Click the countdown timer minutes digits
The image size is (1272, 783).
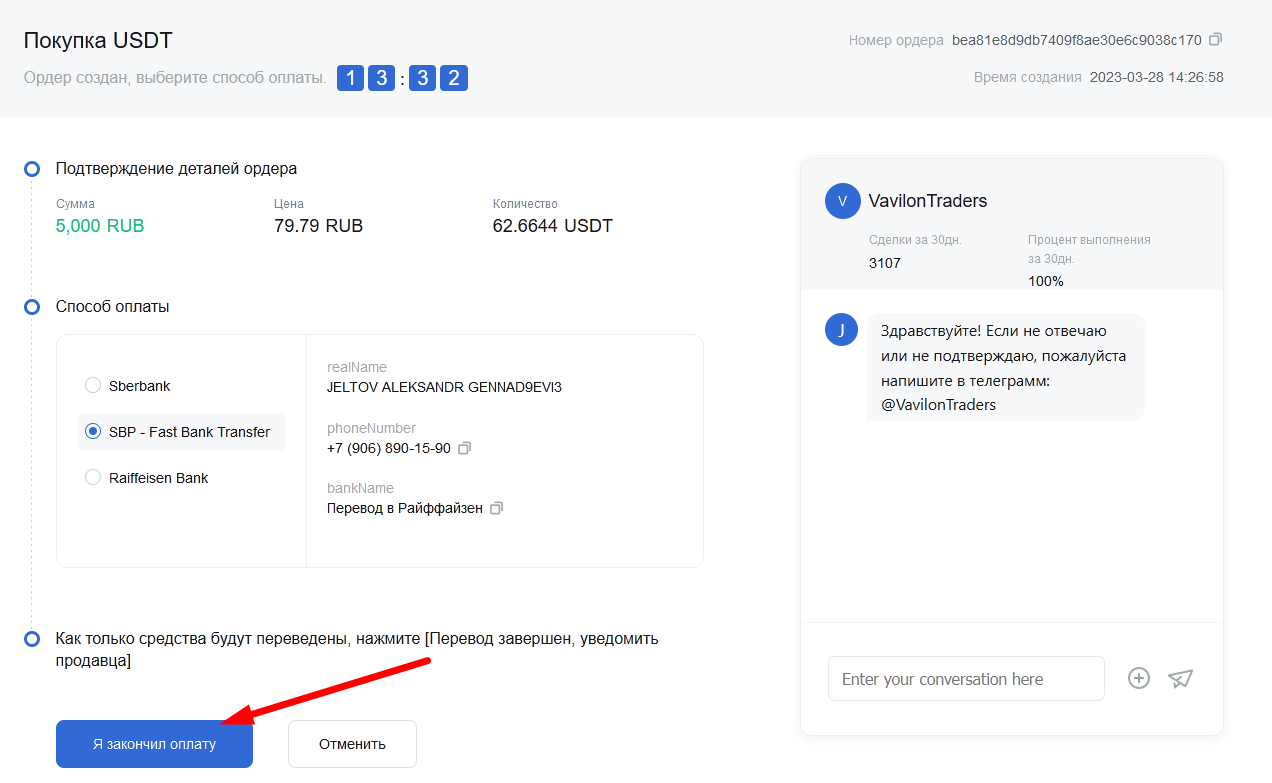pos(366,78)
